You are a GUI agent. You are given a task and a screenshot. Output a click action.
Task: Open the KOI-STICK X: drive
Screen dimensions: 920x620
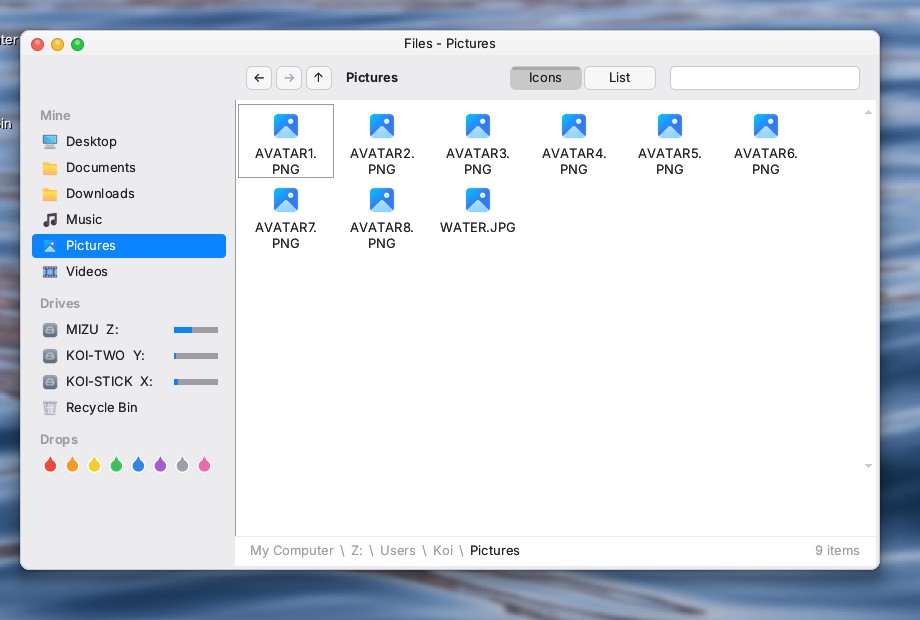(x=129, y=381)
